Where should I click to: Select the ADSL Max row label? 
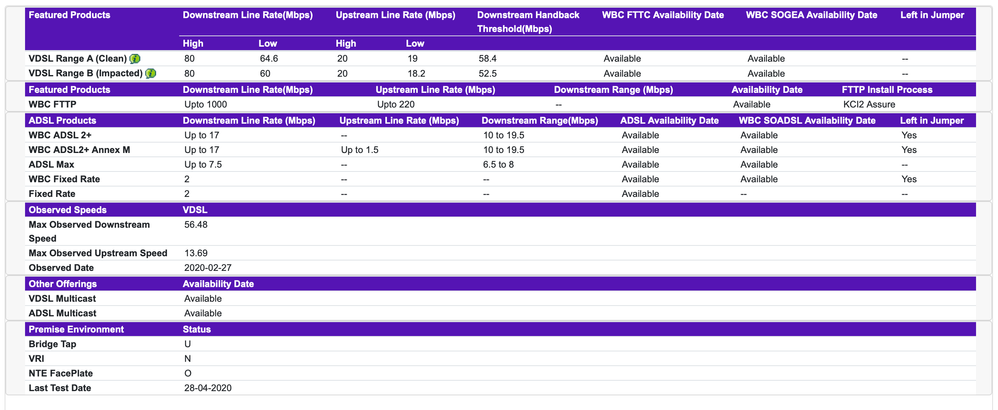[x=52, y=164]
